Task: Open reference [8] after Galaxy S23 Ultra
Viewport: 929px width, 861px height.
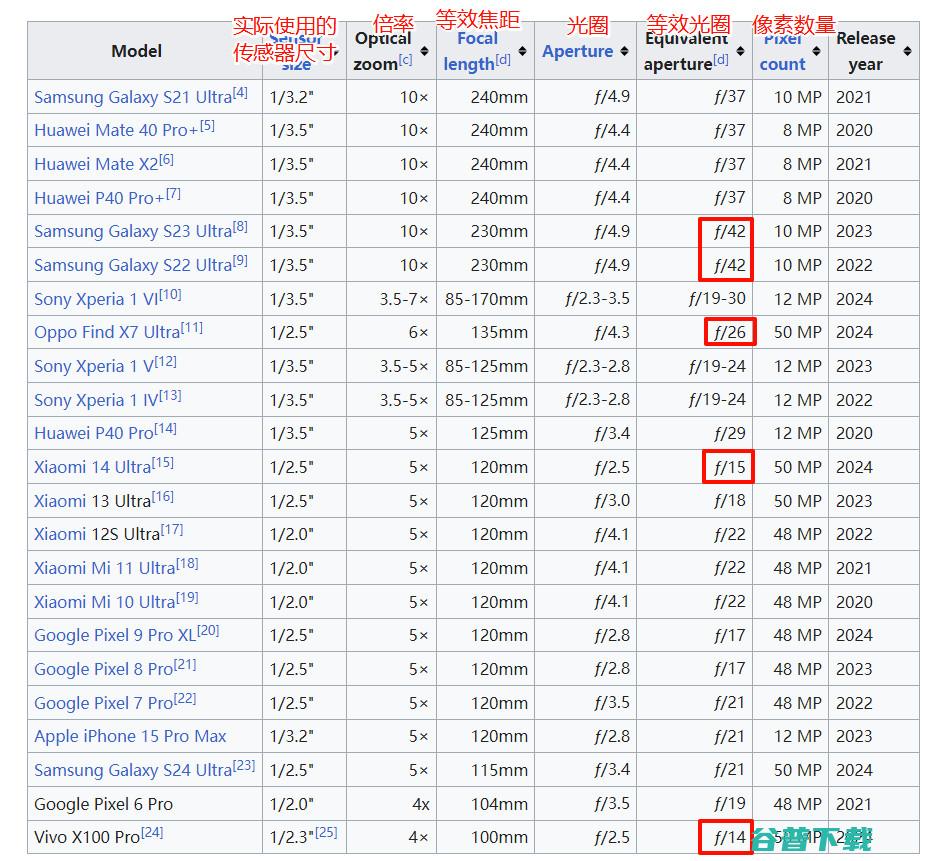Action: point(240,226)
